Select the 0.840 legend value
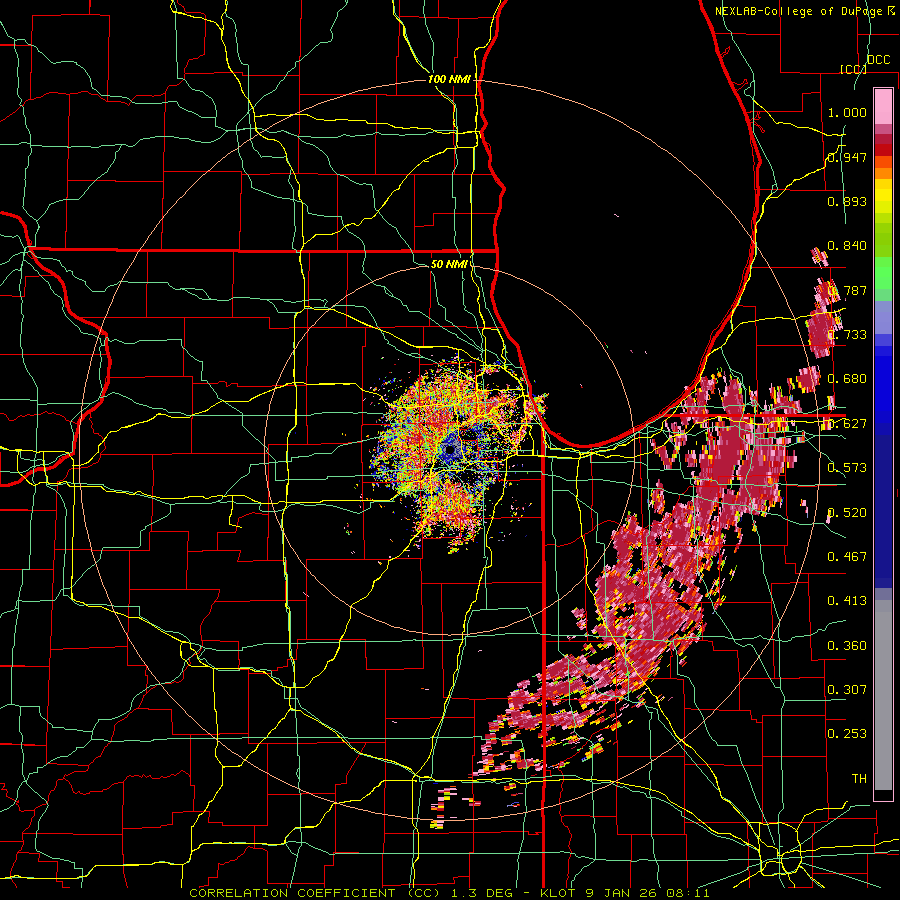This screenshot has width=900, height=900. click(847, 246)
